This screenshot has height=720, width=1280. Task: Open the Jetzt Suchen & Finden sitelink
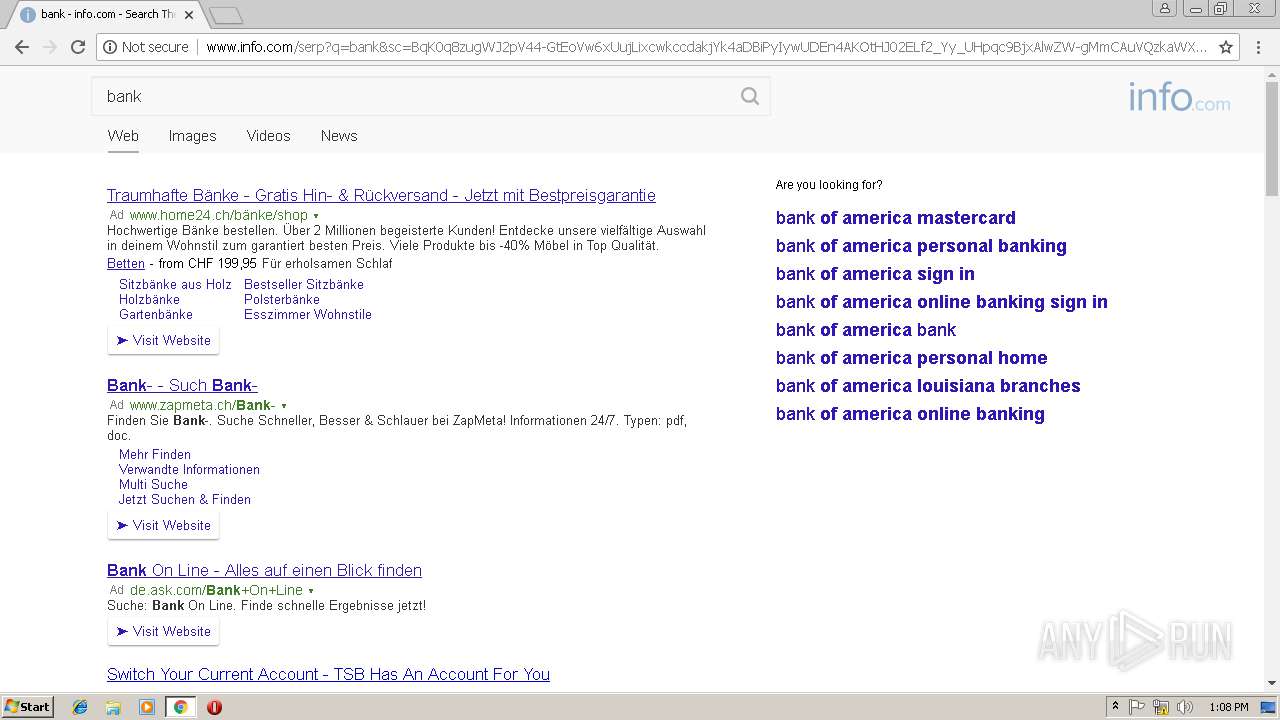(185, 499)
